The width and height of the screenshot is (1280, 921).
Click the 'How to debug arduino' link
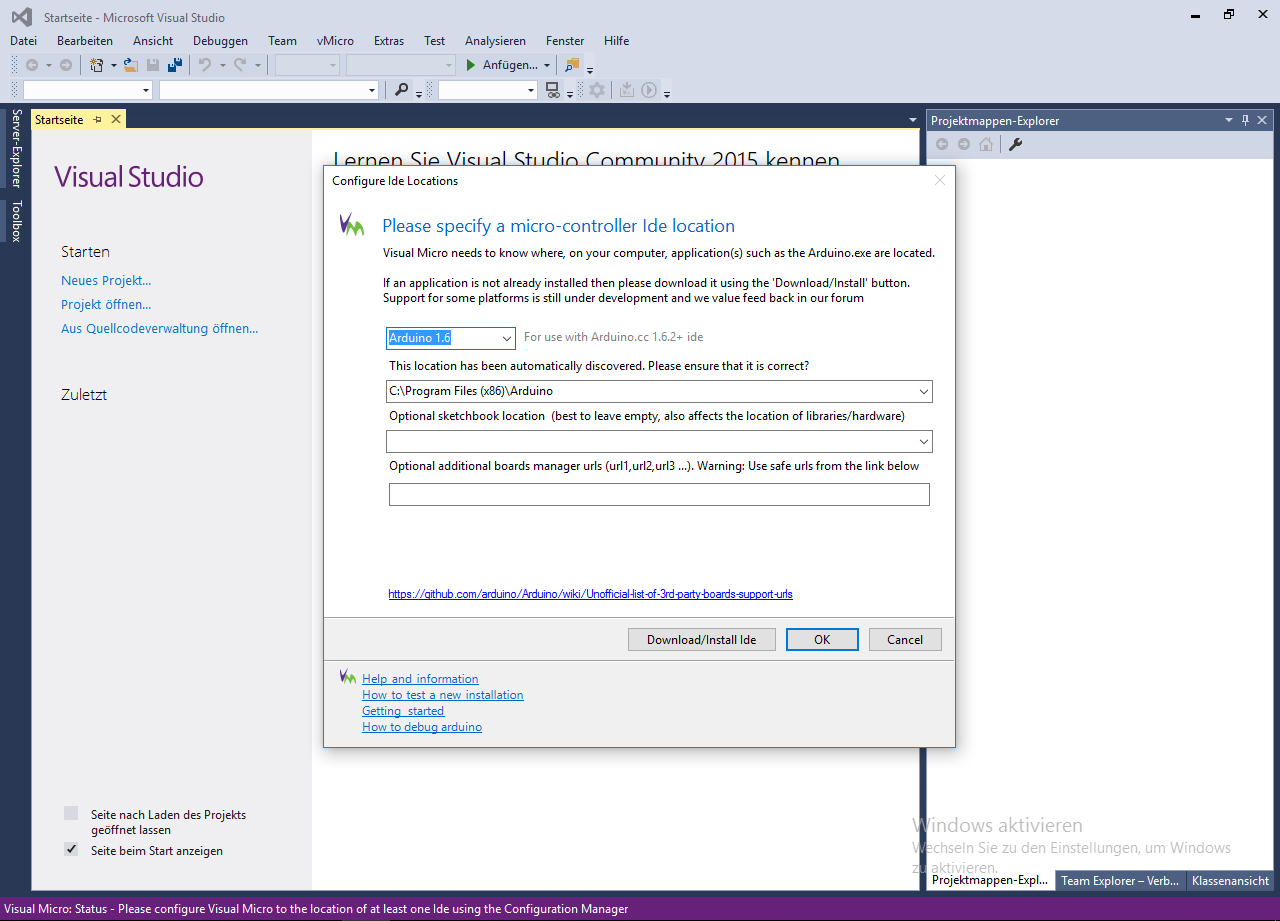tap(422, 727)
